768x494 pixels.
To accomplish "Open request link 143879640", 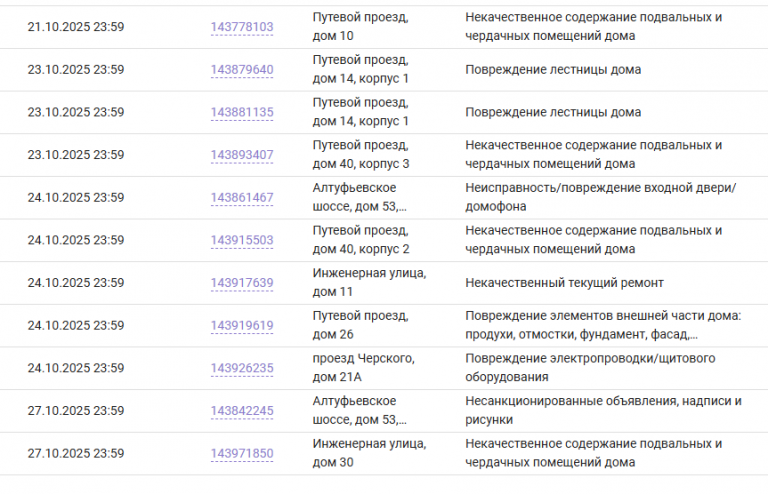I will click(241, 70).
